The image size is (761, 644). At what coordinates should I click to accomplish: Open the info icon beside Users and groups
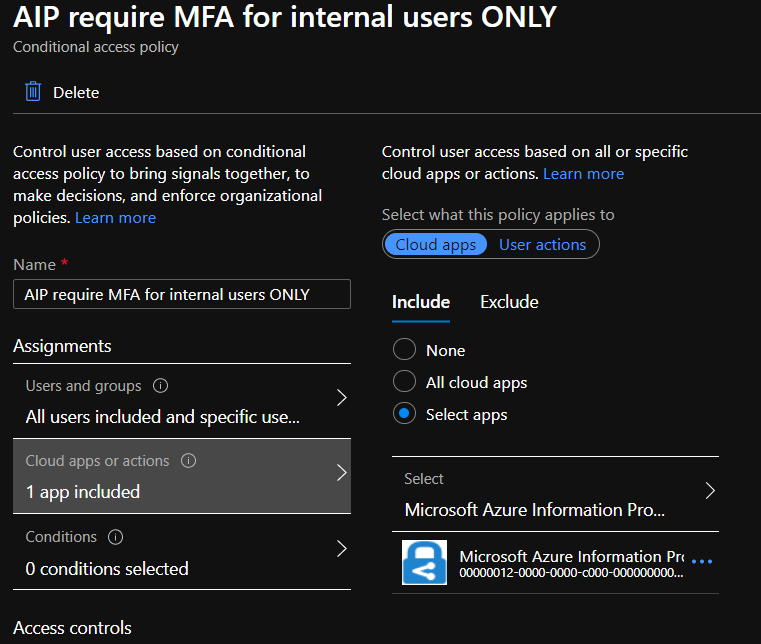point(161,386)
